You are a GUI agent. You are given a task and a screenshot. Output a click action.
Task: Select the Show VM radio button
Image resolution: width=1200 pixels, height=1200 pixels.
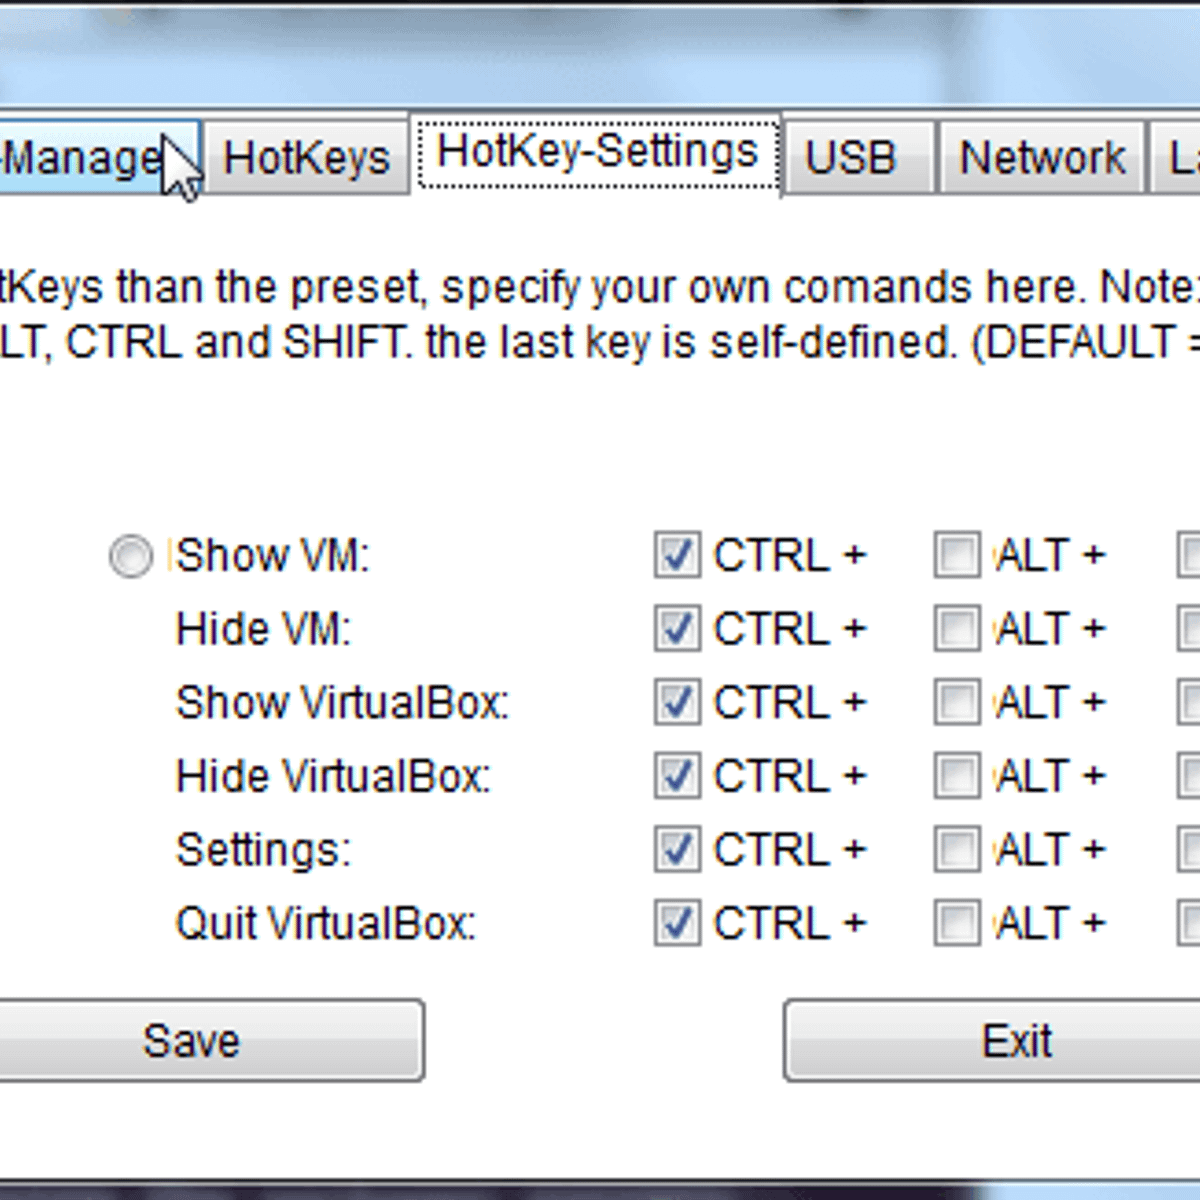[x=131, y=556]
